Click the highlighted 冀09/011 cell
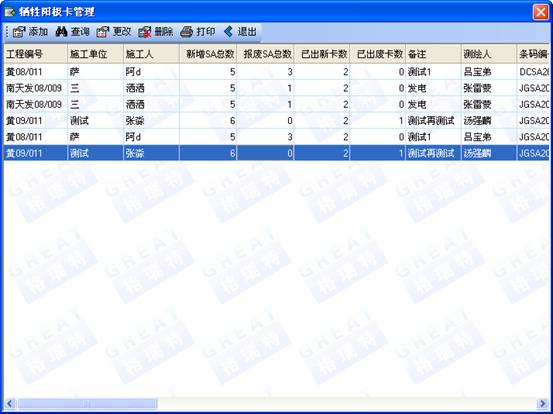 [x=36, y=153]
